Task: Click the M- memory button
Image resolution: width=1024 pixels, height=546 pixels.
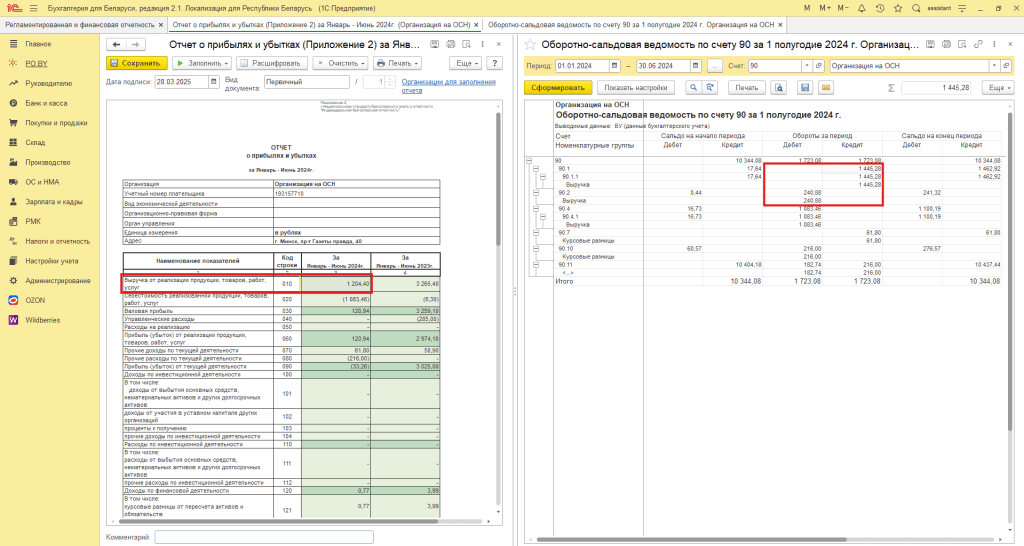Action: [x=842, y=8]
